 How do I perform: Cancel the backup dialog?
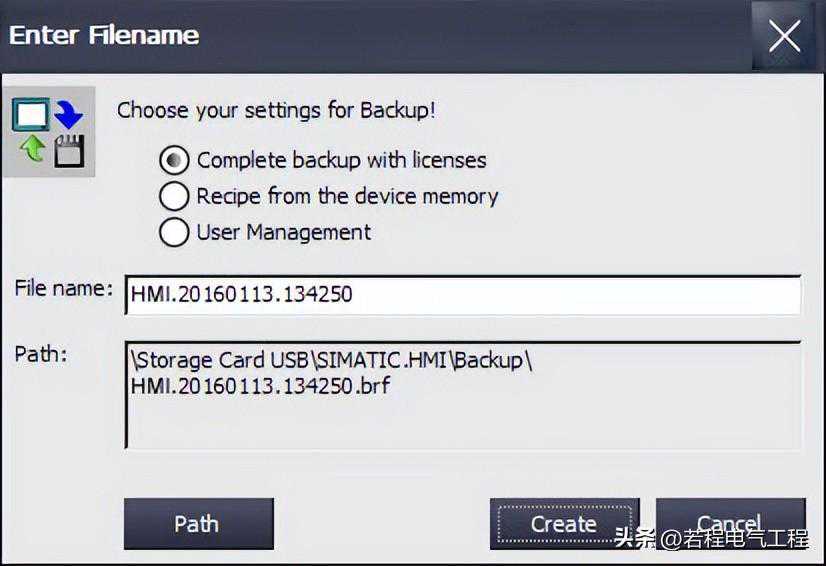[x=730, y=523]
